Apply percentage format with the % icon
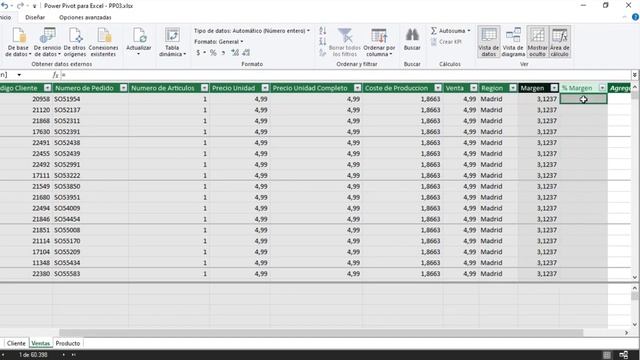Viewport: 640px width, 360px height. [x=213, y=53]
